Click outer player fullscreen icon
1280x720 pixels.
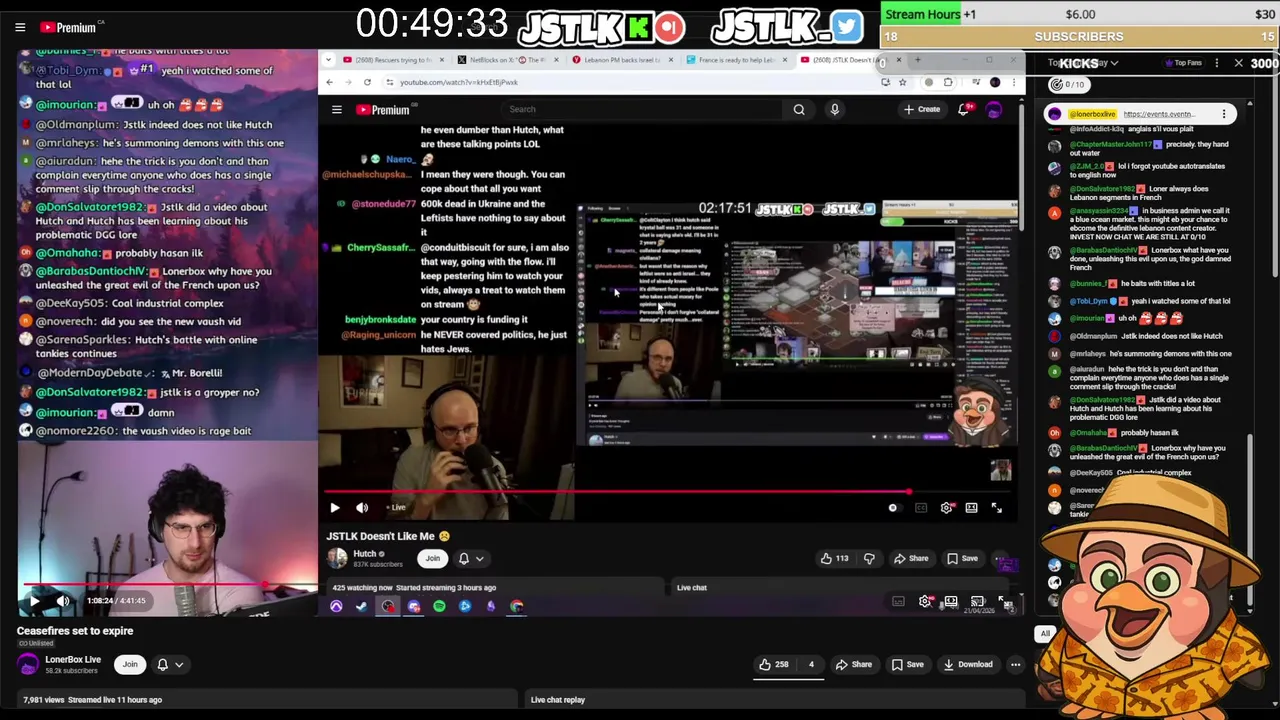coord(1004,602)
